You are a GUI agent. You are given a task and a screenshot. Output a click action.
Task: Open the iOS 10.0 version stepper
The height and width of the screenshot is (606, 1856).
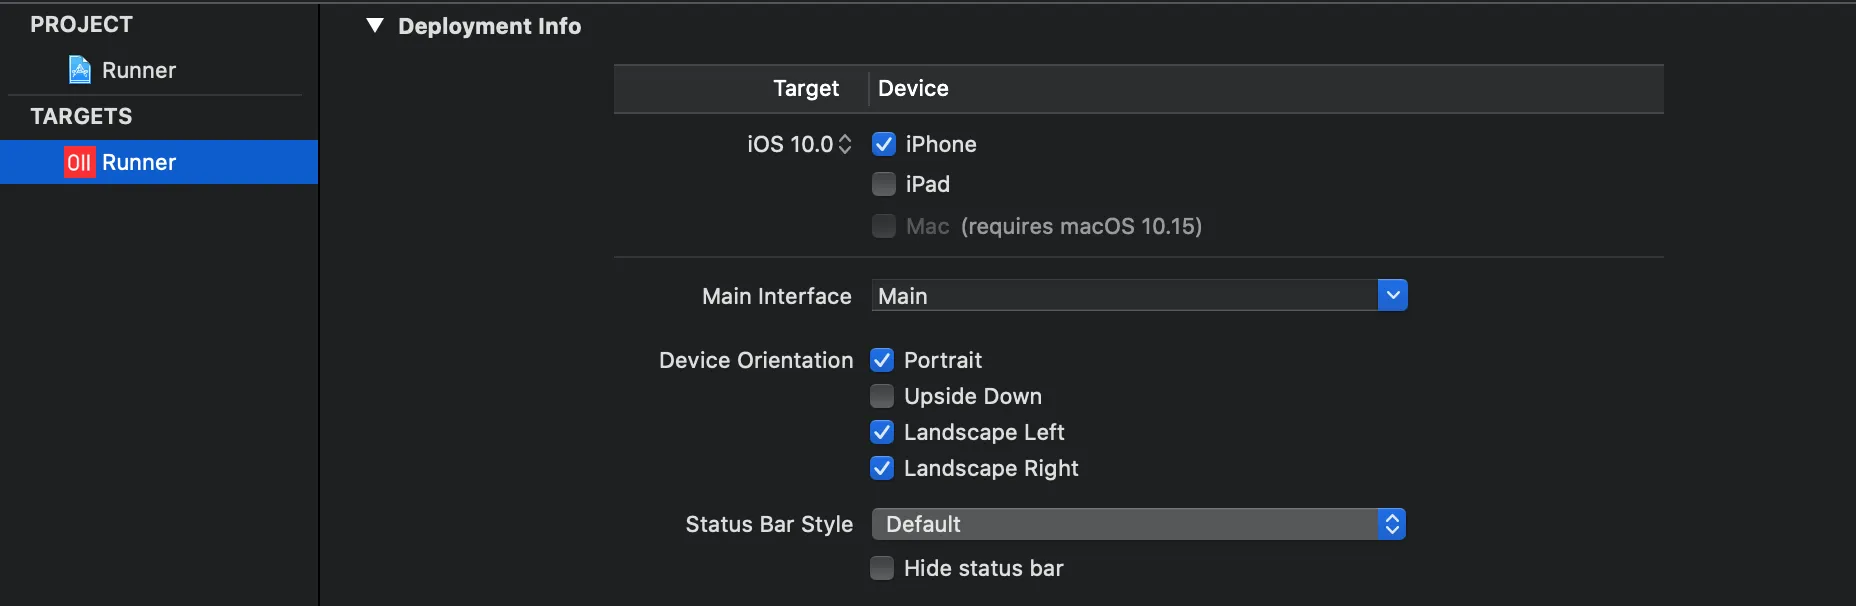coord(845,144)
